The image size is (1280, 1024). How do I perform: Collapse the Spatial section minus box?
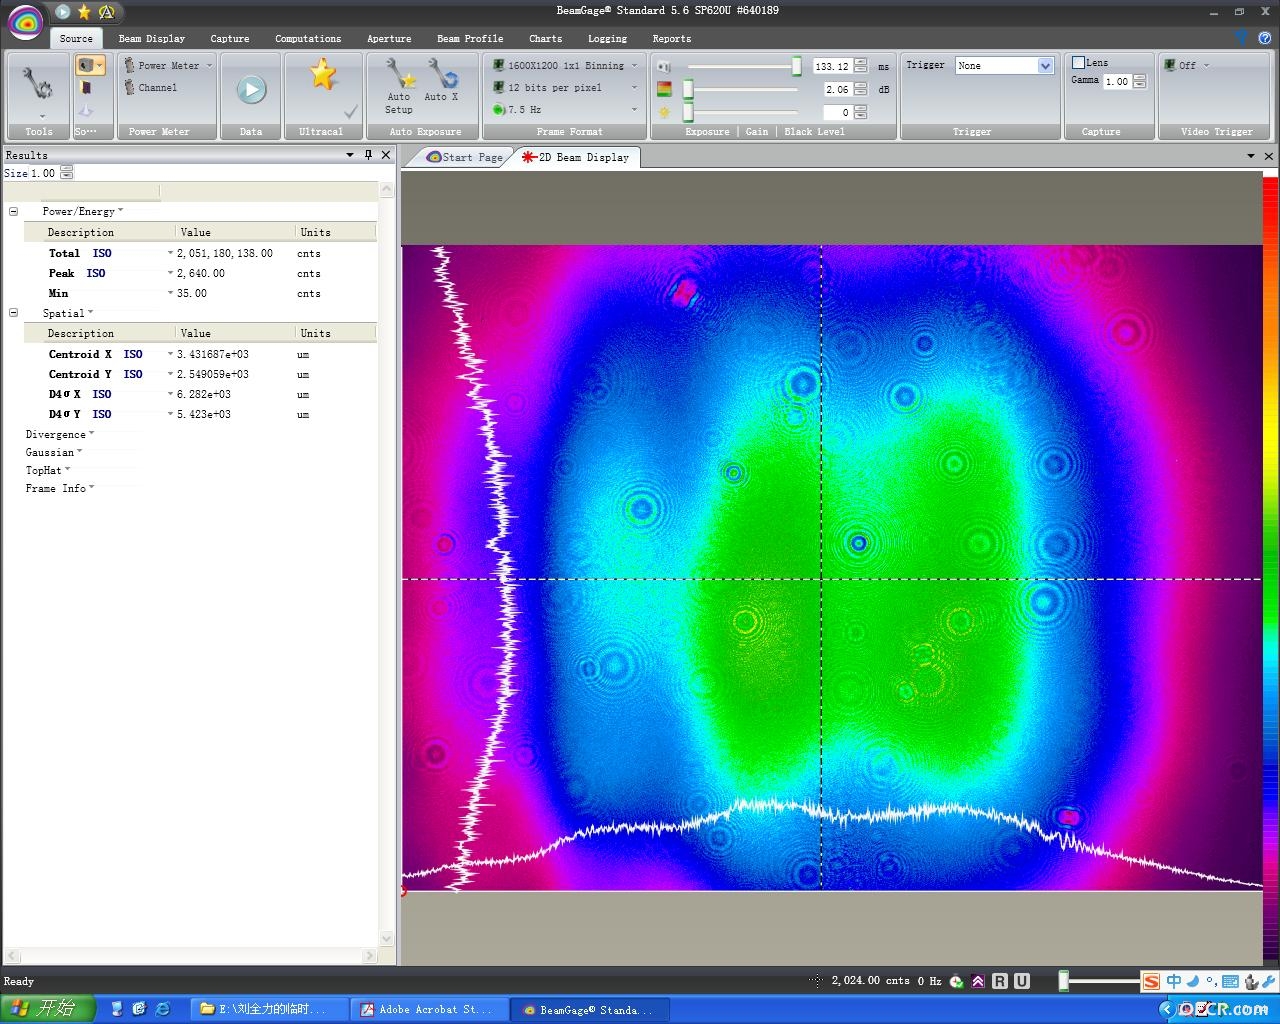point(13,312)
